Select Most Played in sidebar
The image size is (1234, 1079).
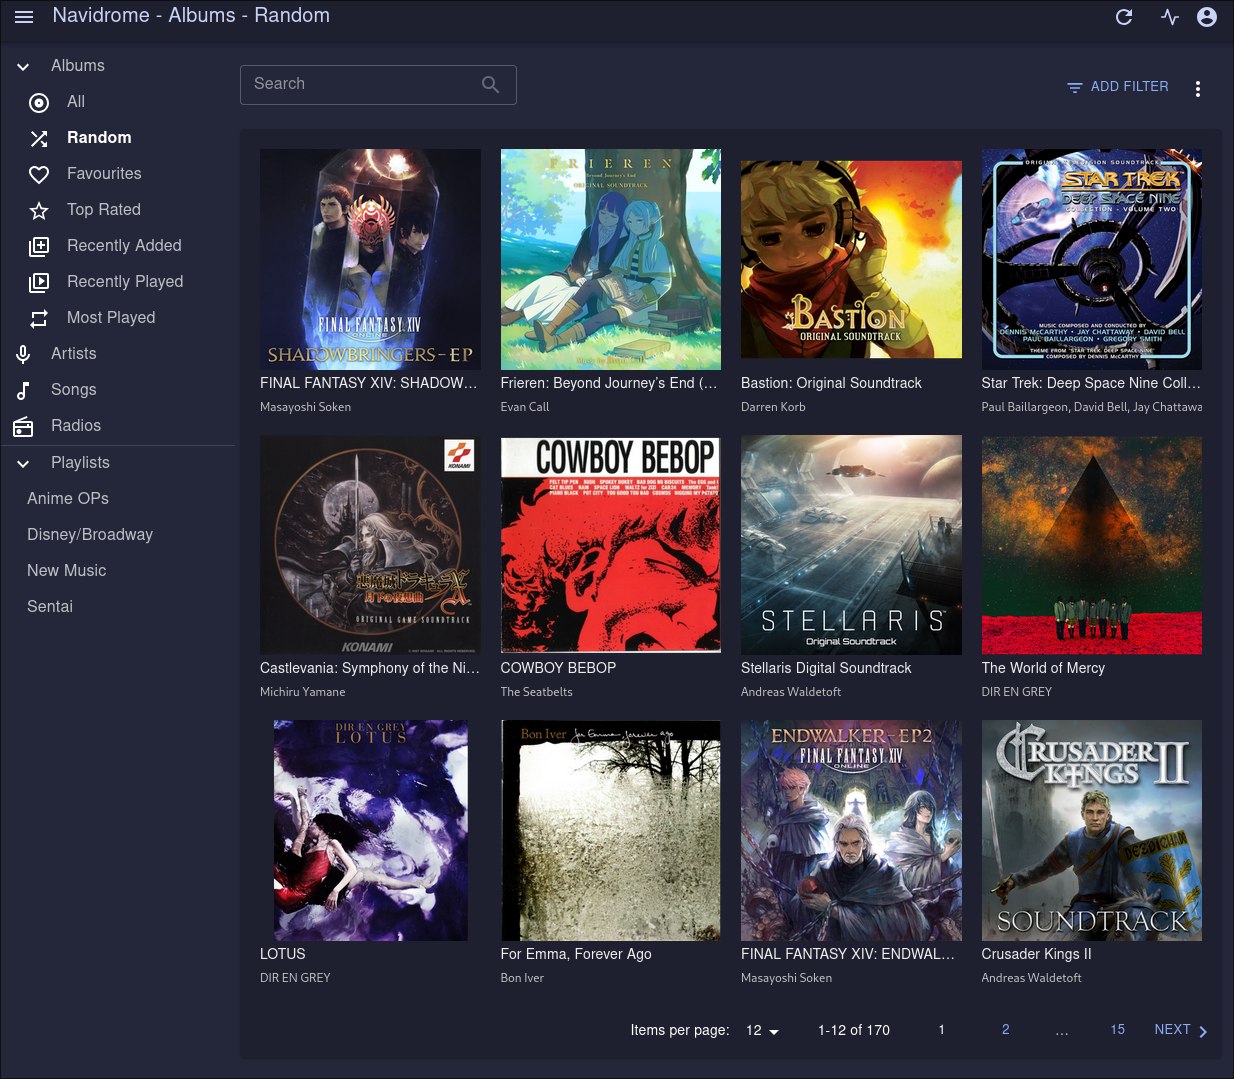(x=111, y=318)
